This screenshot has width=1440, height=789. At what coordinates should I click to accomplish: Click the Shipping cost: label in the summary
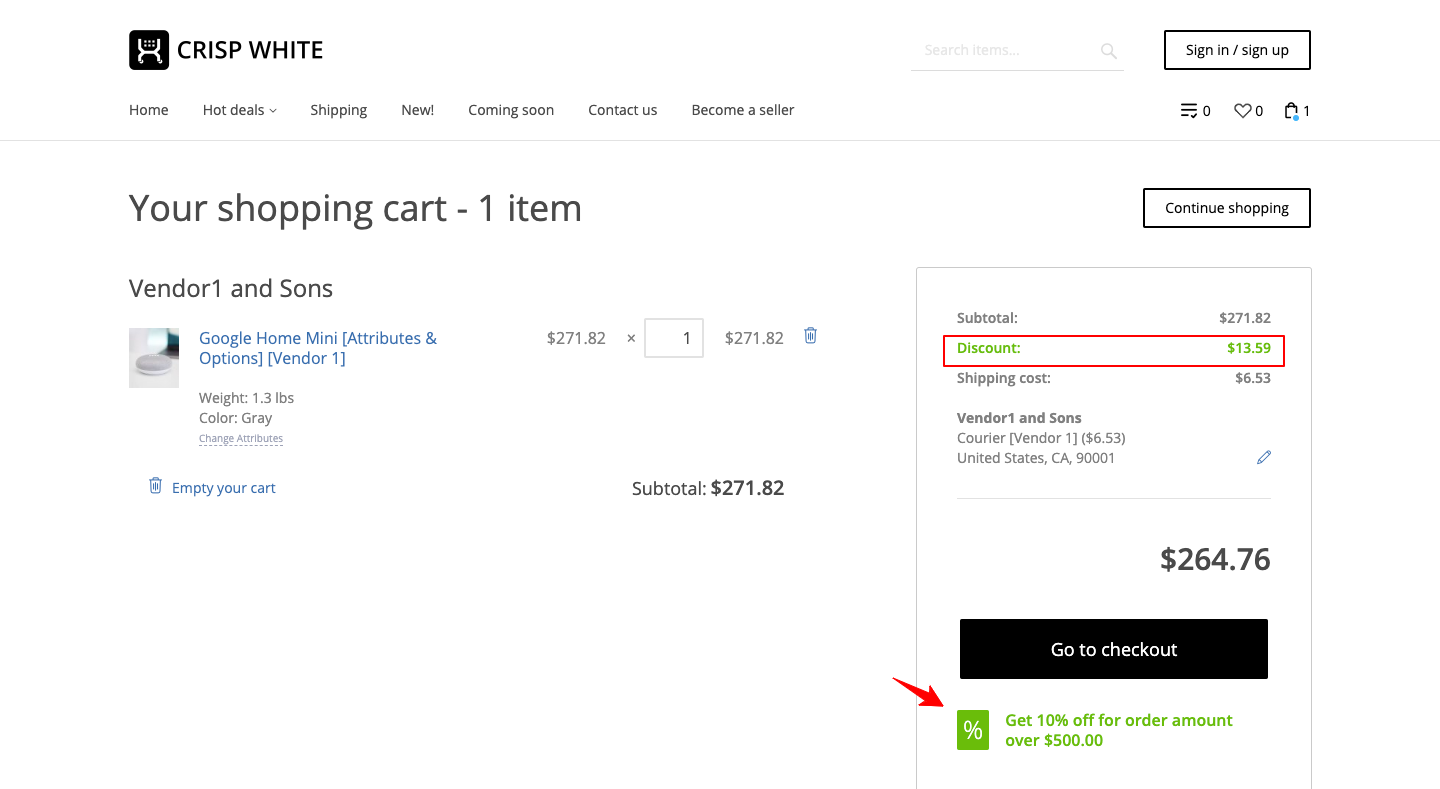click(1004, 378)
